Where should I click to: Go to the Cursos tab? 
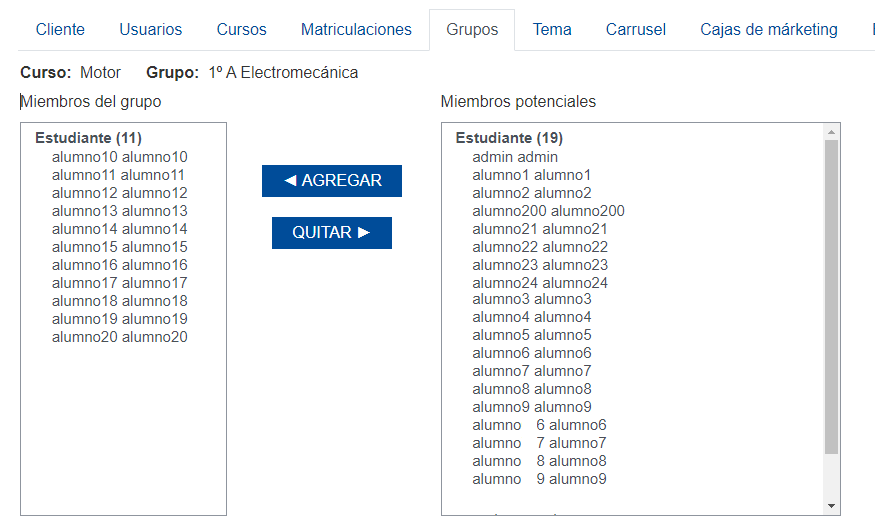click(x=242, y=30)
